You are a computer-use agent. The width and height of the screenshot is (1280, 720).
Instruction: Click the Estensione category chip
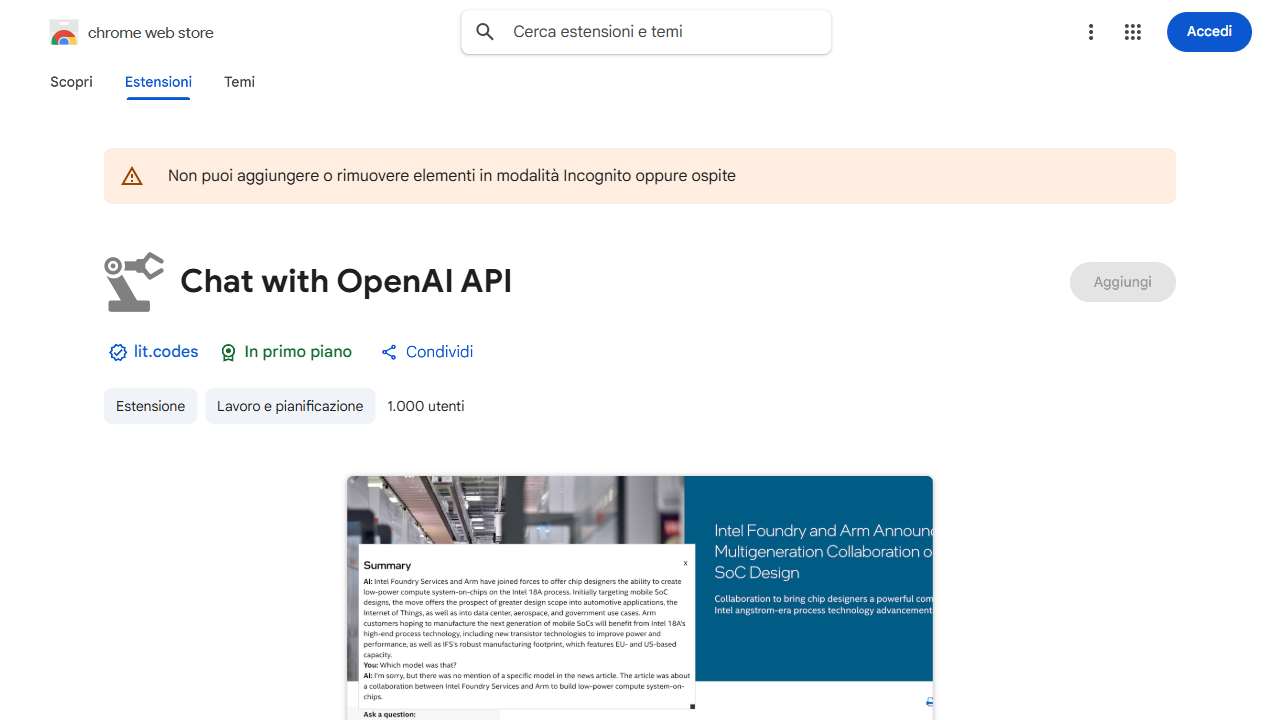(x=150, y=406)
